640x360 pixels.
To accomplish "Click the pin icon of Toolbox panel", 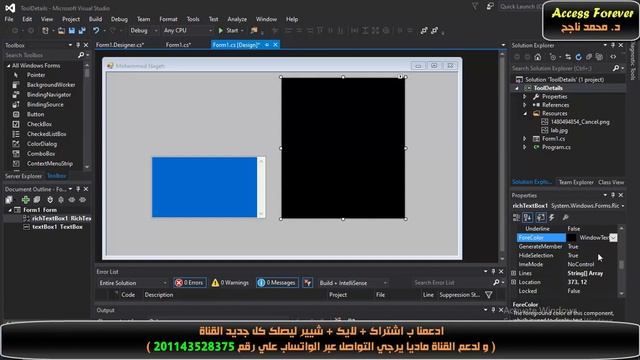I will (x=78, y=45).
